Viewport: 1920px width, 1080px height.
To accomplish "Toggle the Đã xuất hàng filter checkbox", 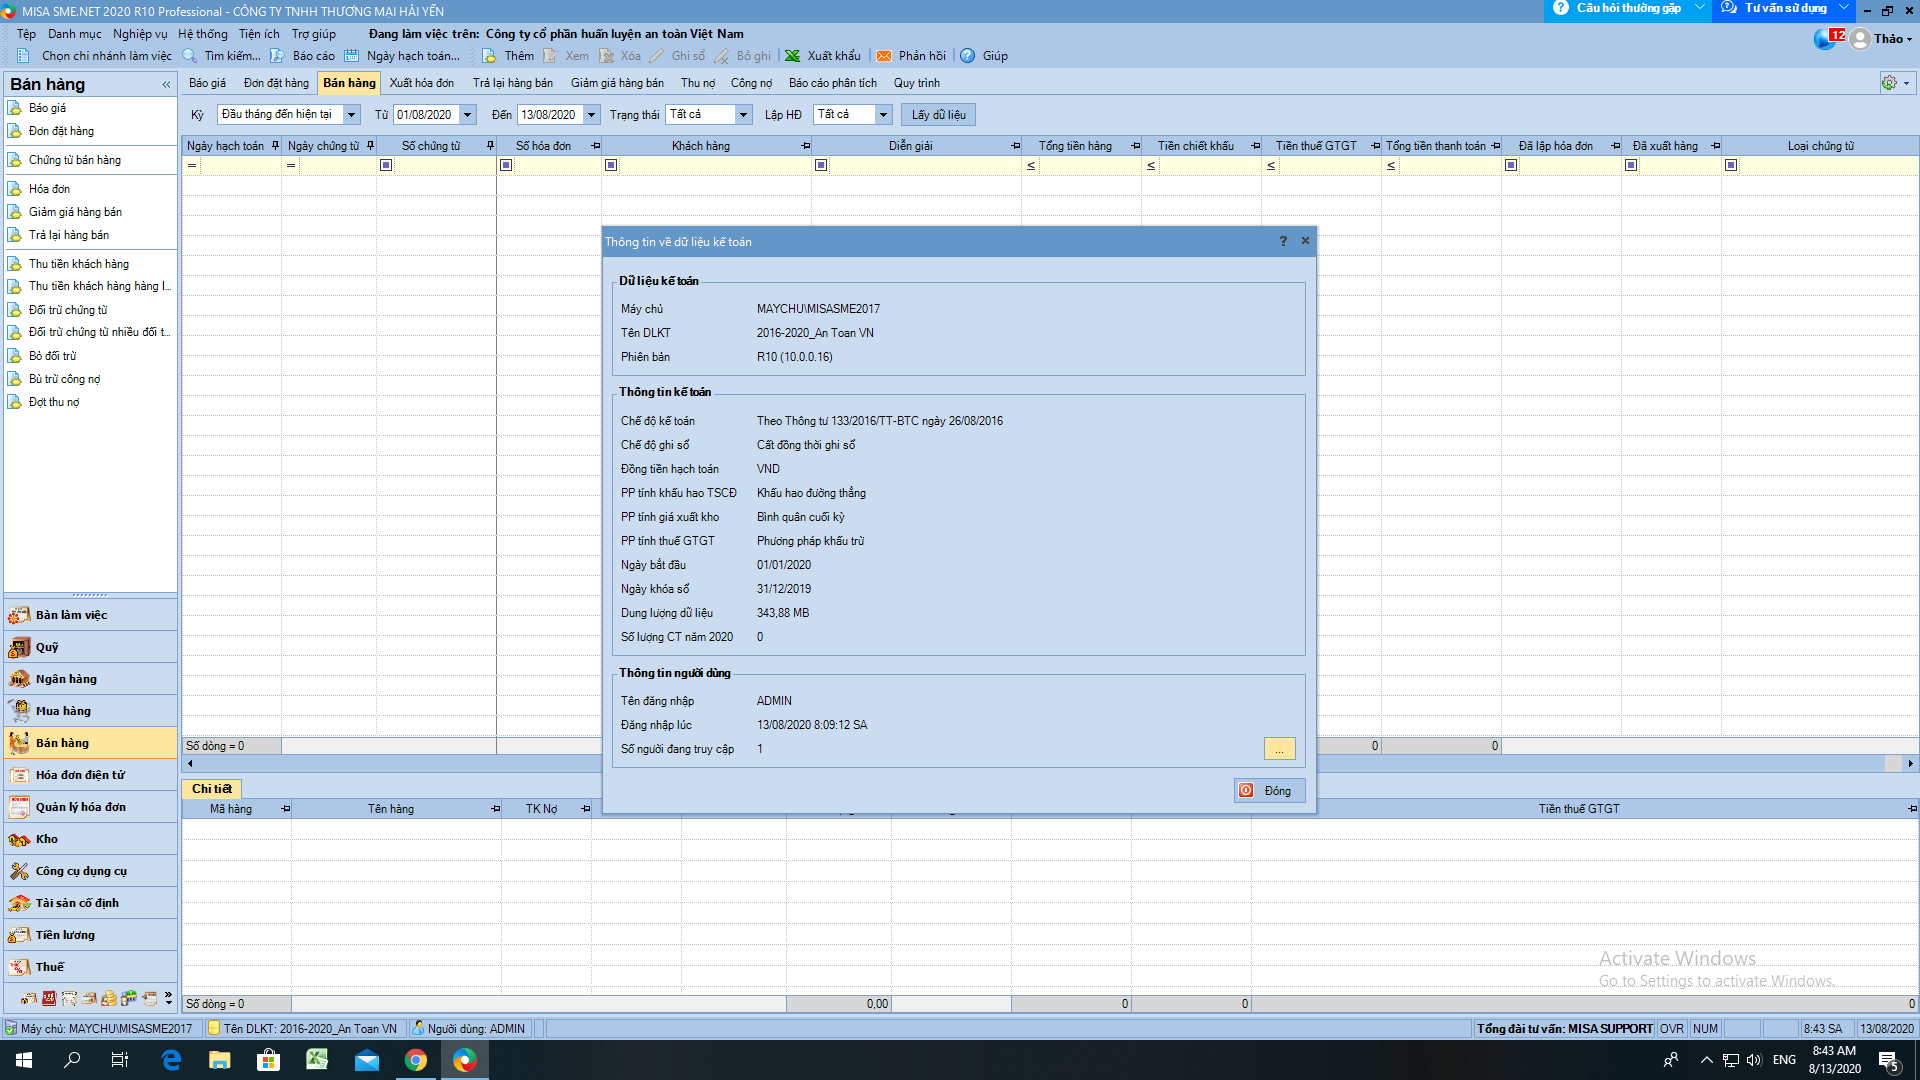I will click(x=1631, y=165).
